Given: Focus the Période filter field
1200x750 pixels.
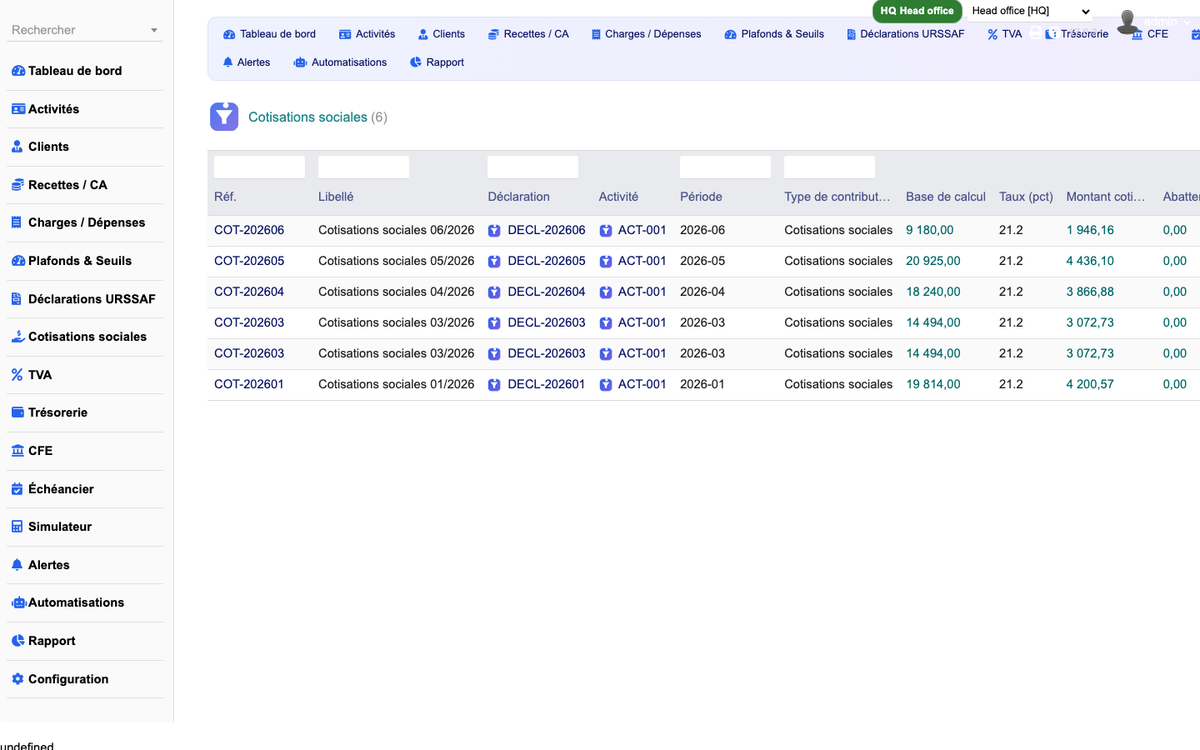Looking at the screenshot, I should point(725,167).
